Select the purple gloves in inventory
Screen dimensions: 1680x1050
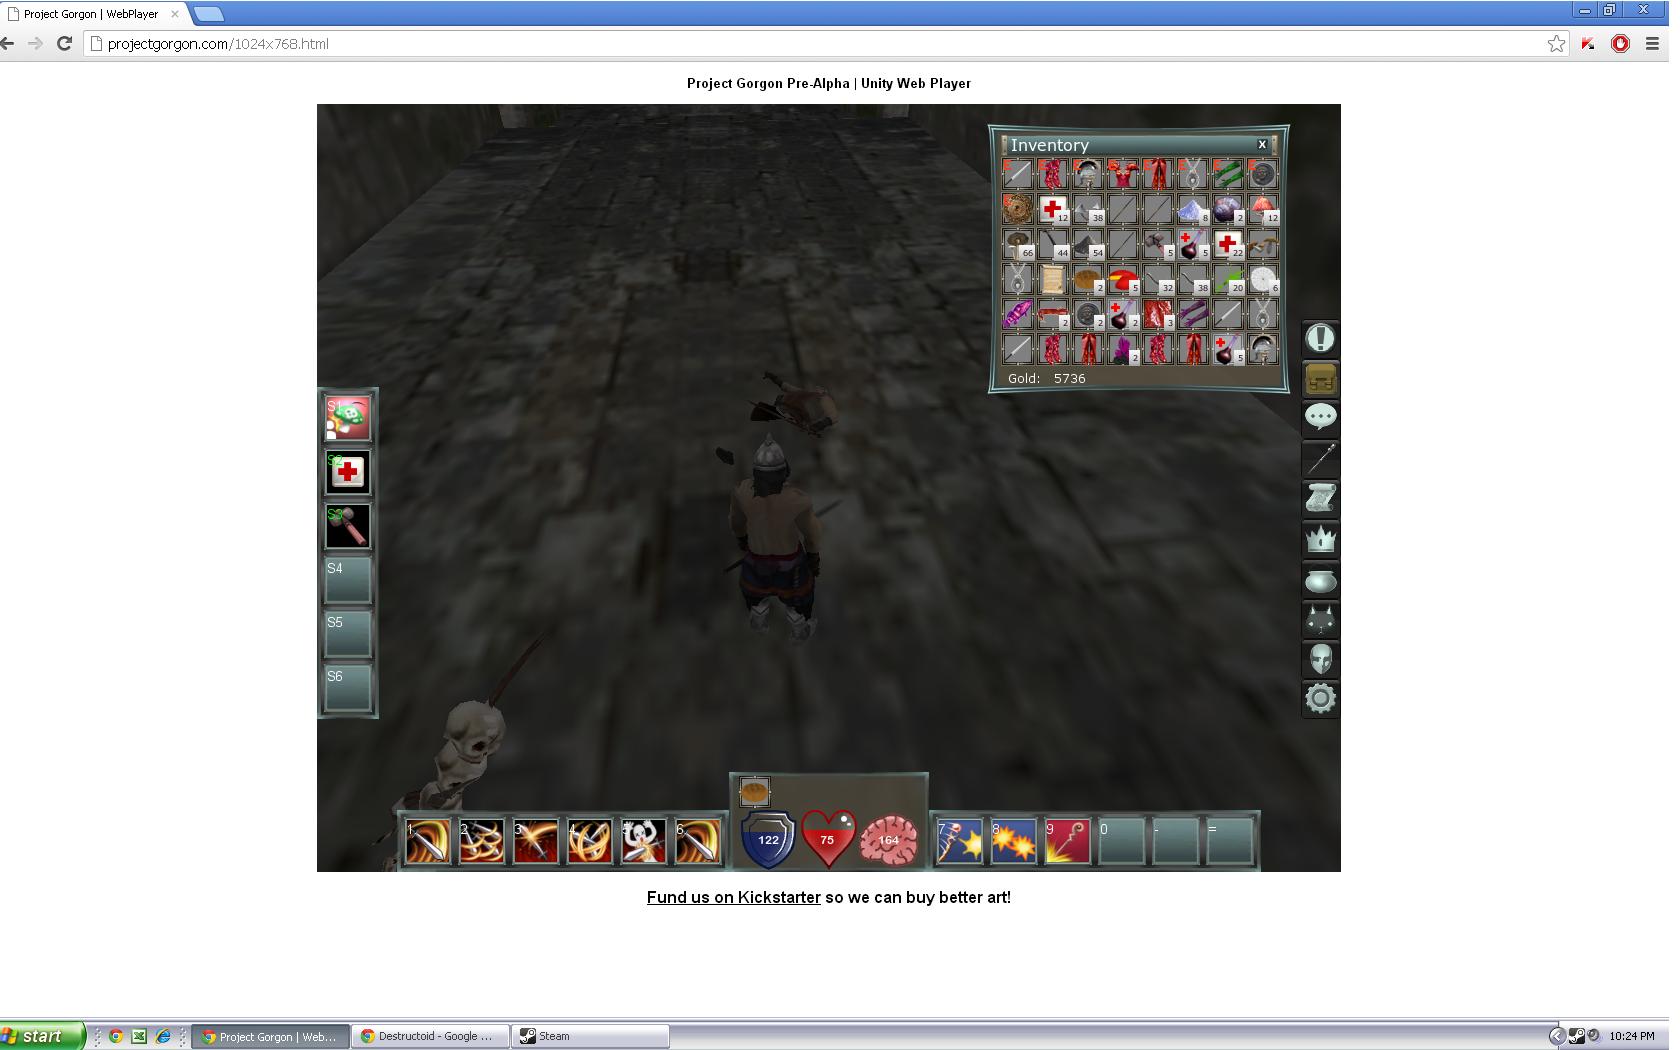click(1192, 314)
